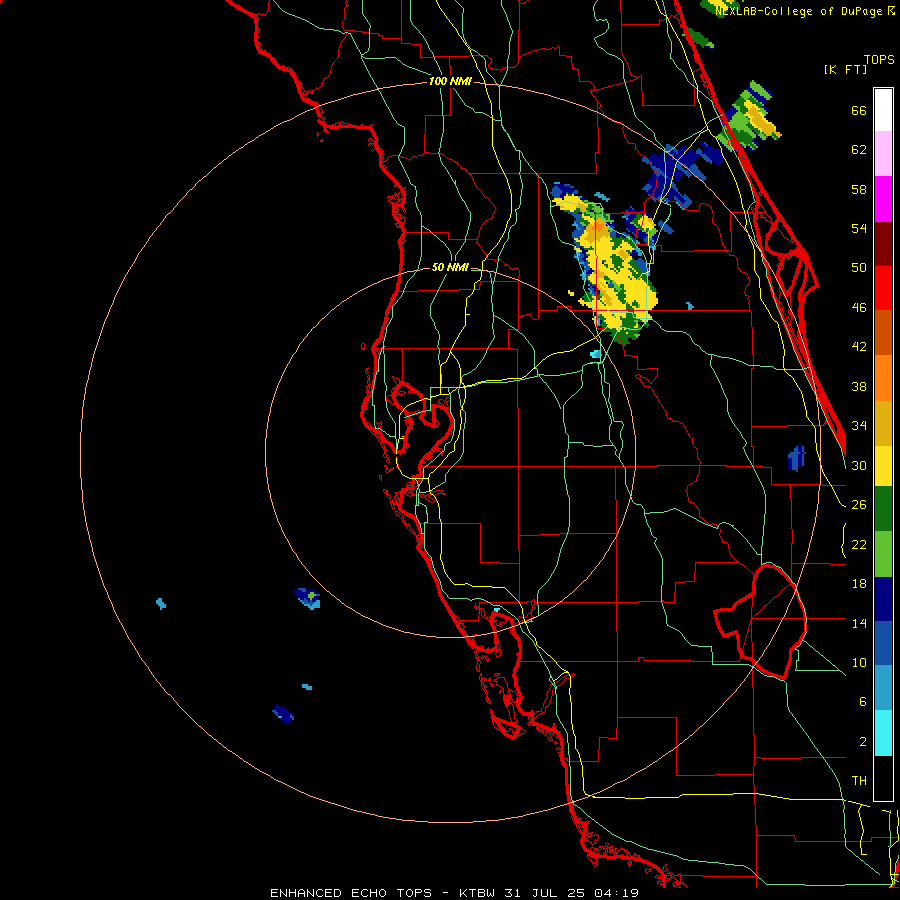The image size is (900, 900).
Task: Select the cyan legend swatch
Action: coord(883,733)
